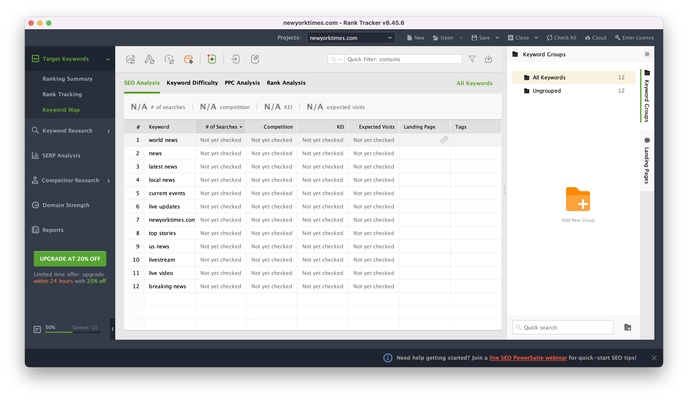Expand the dropdown arrow next to Open
The height and width of the screenshot is (400, 688).
tap(461, 38)
